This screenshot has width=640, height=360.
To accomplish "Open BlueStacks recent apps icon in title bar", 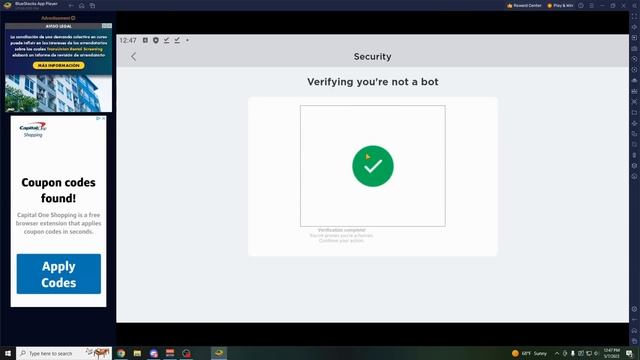I will (92, 6).
